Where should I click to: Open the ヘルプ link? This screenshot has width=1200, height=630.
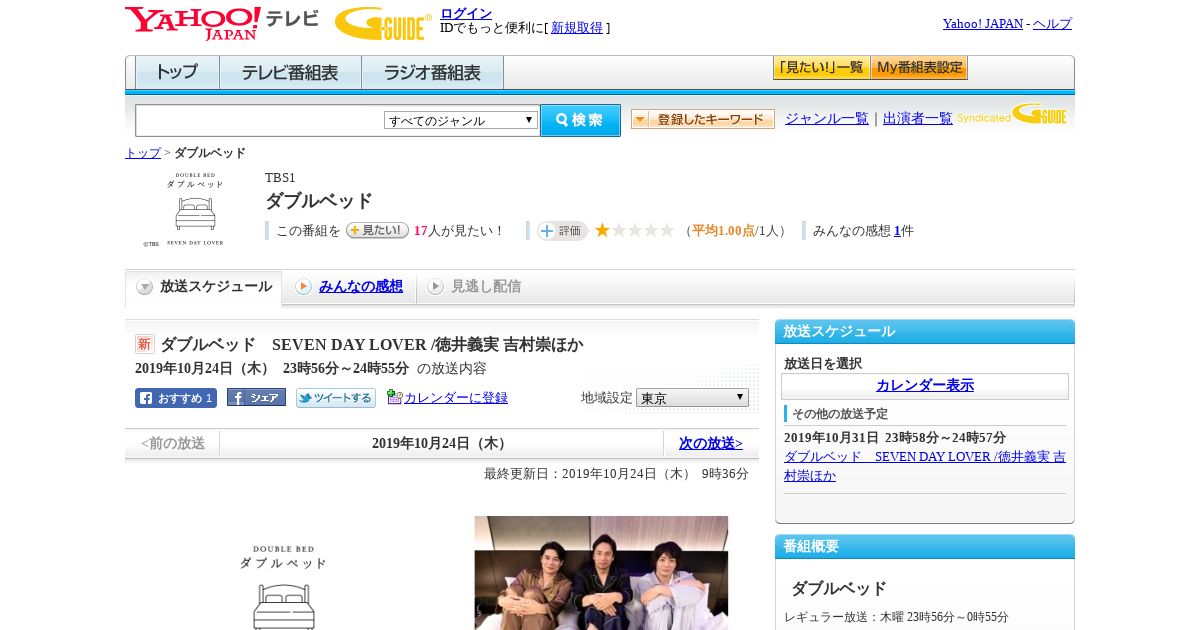coord(1052,23)
